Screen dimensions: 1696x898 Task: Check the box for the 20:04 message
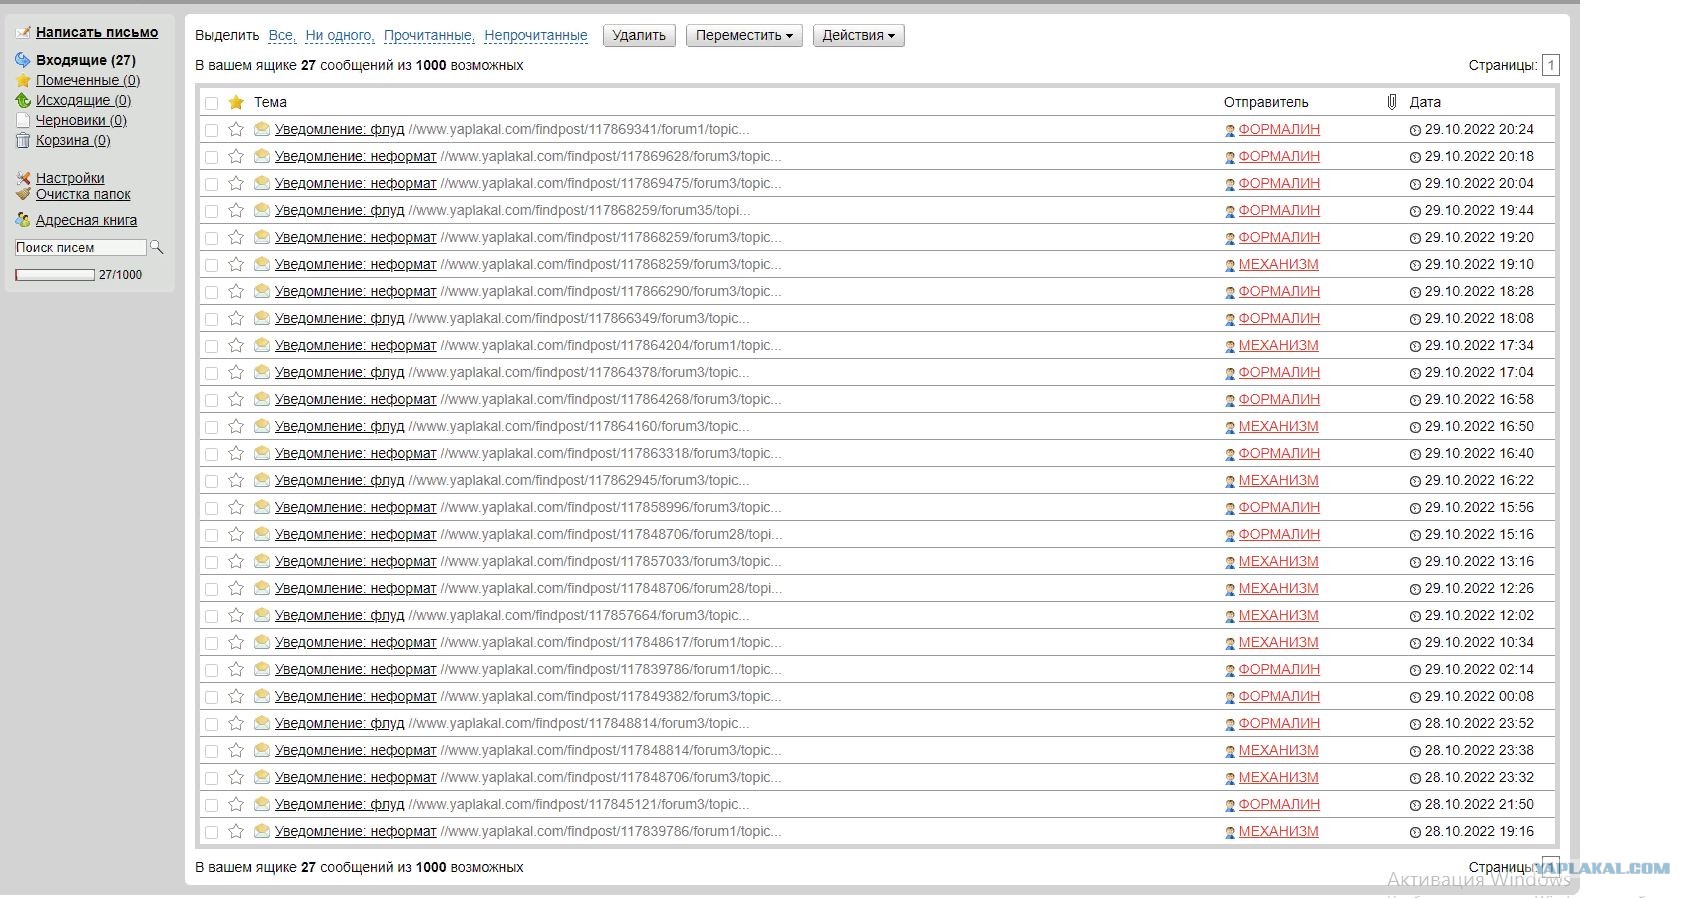[x=211, y=184]
